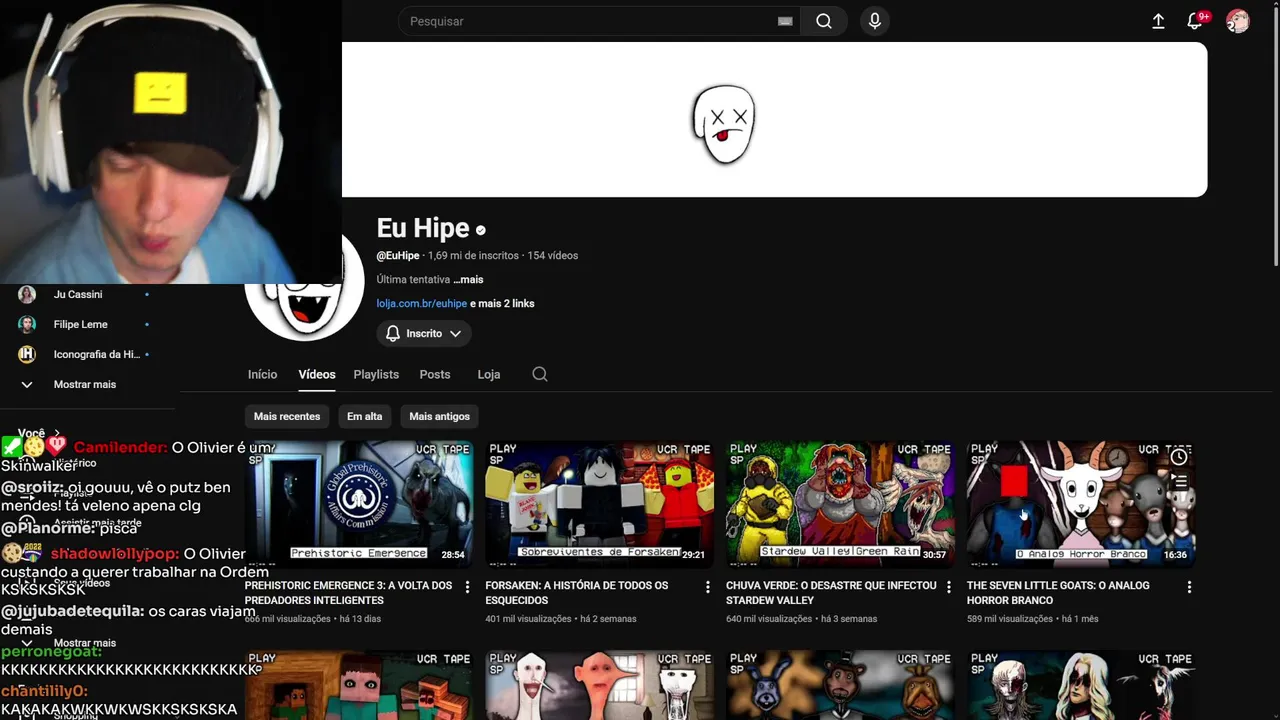The image size is (1280, 720).
Task: Play Chuva Verde Stardew Valley thumbnail
Action: [x=840, y=504]
